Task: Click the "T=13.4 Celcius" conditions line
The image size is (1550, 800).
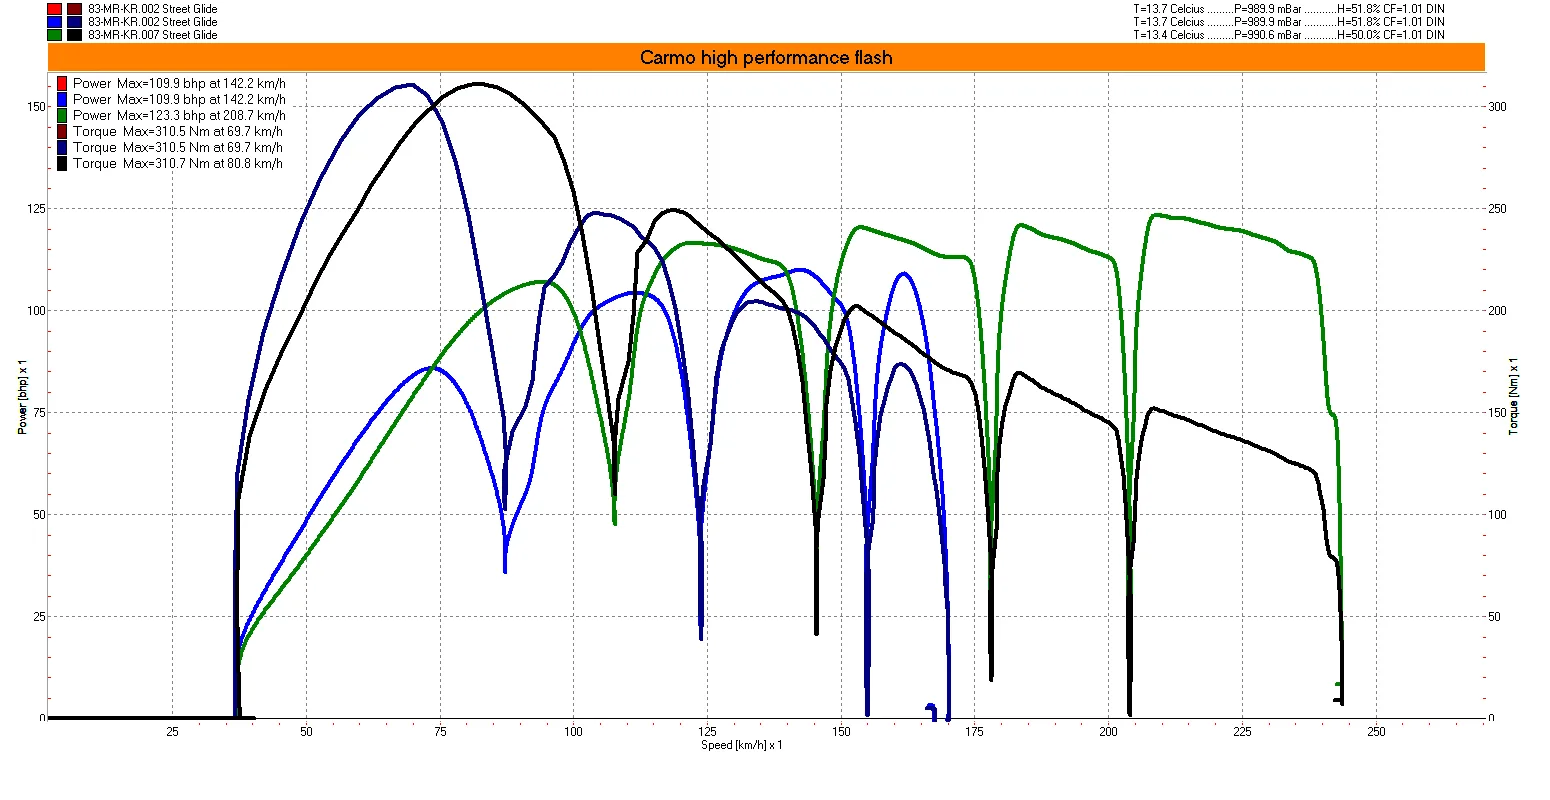Action: pyautogui.click(x=1289, y=35)
